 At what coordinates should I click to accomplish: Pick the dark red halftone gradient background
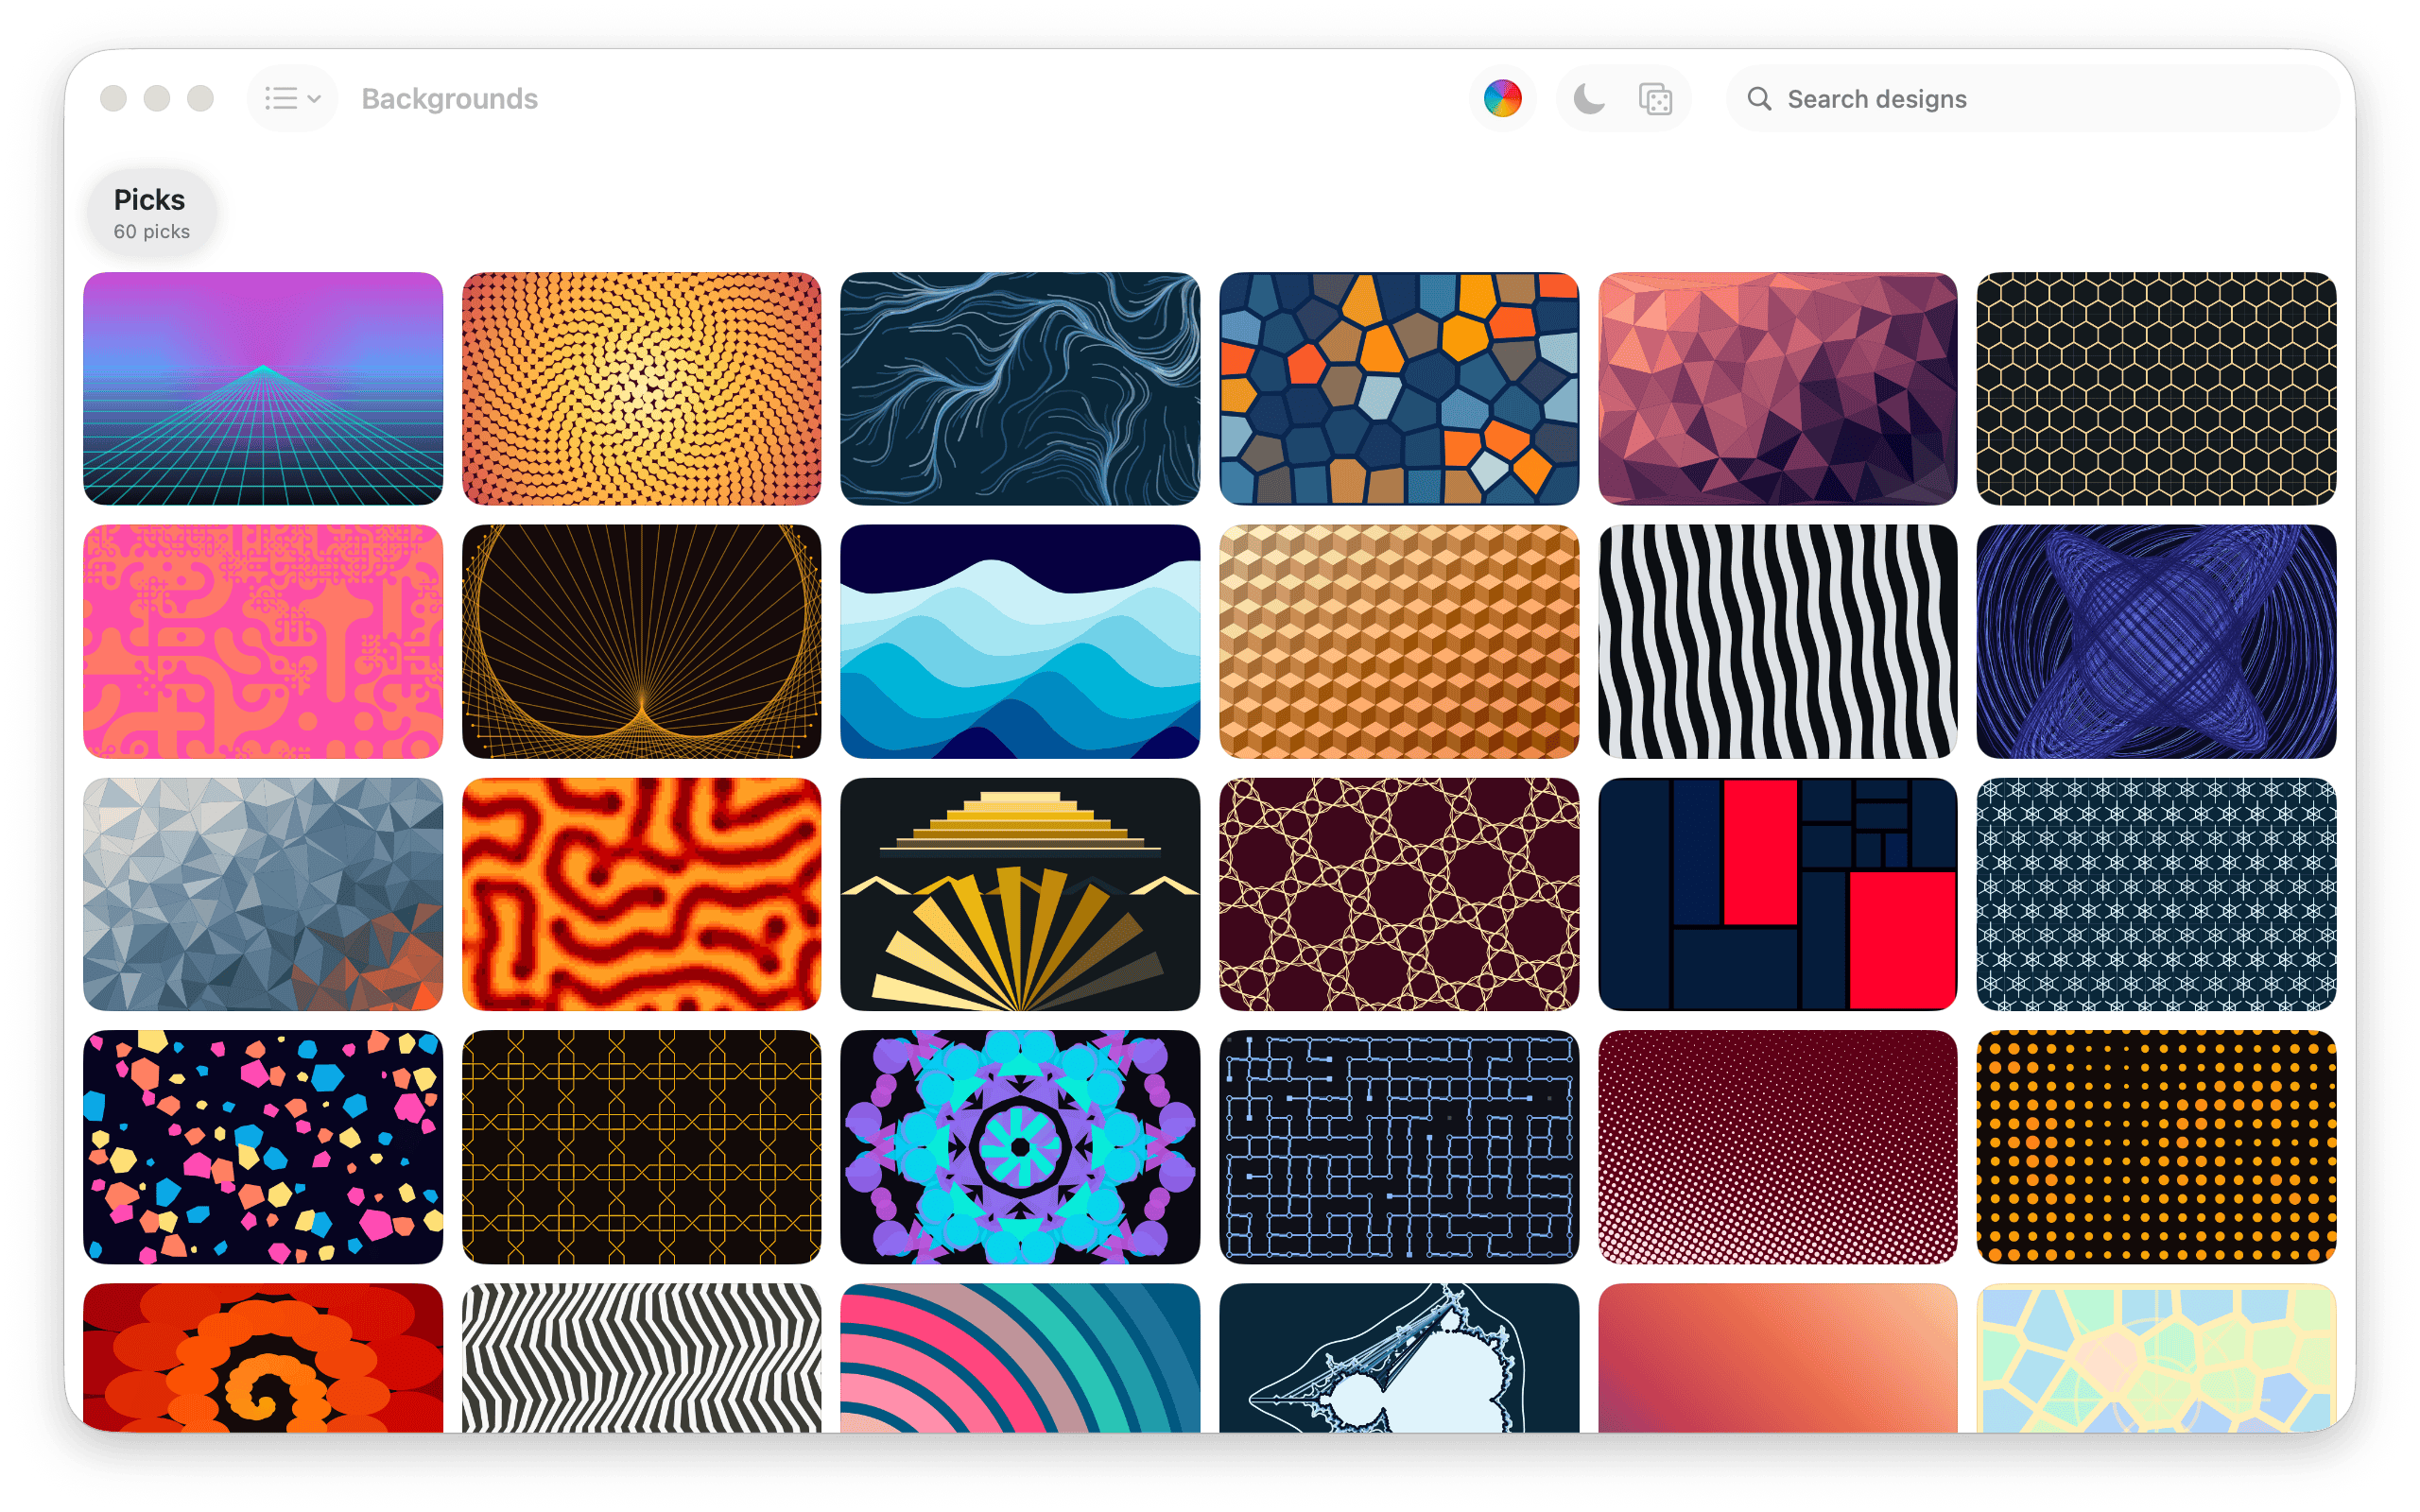click(1778, 1147)
